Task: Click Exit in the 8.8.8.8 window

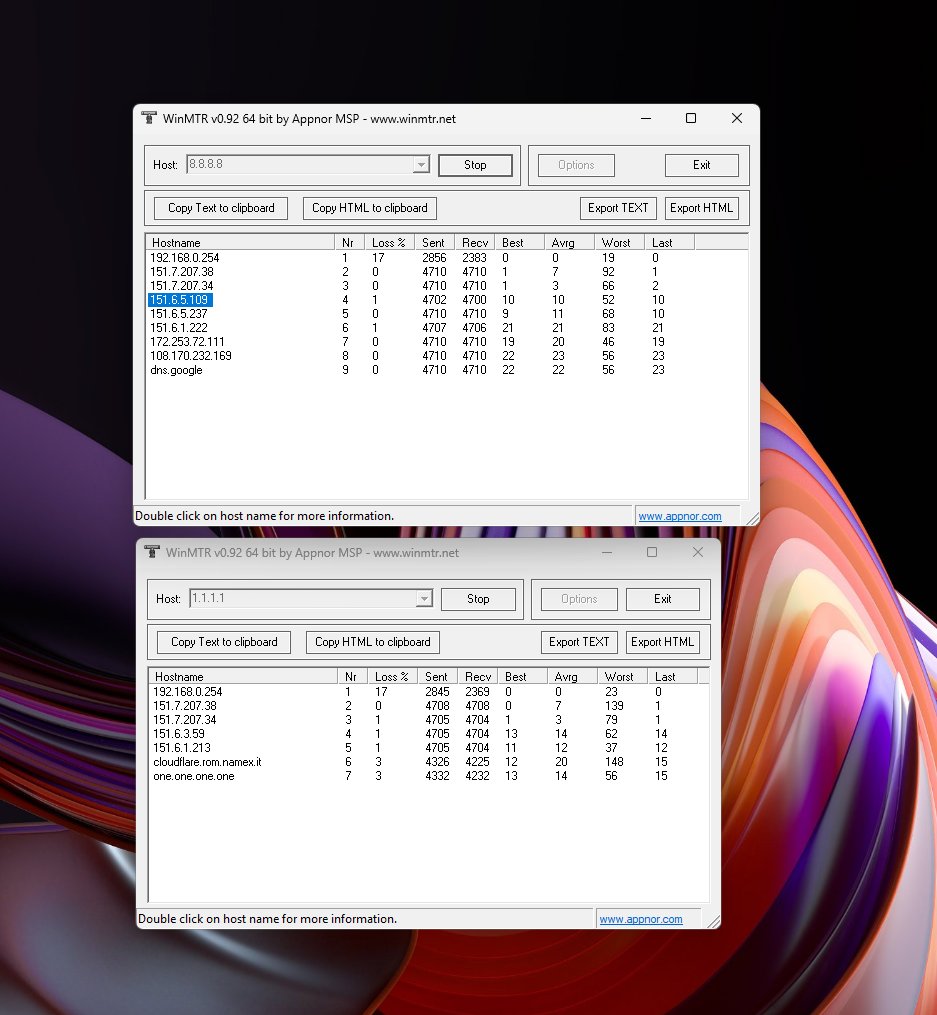Action: click(x=701, y=165)
